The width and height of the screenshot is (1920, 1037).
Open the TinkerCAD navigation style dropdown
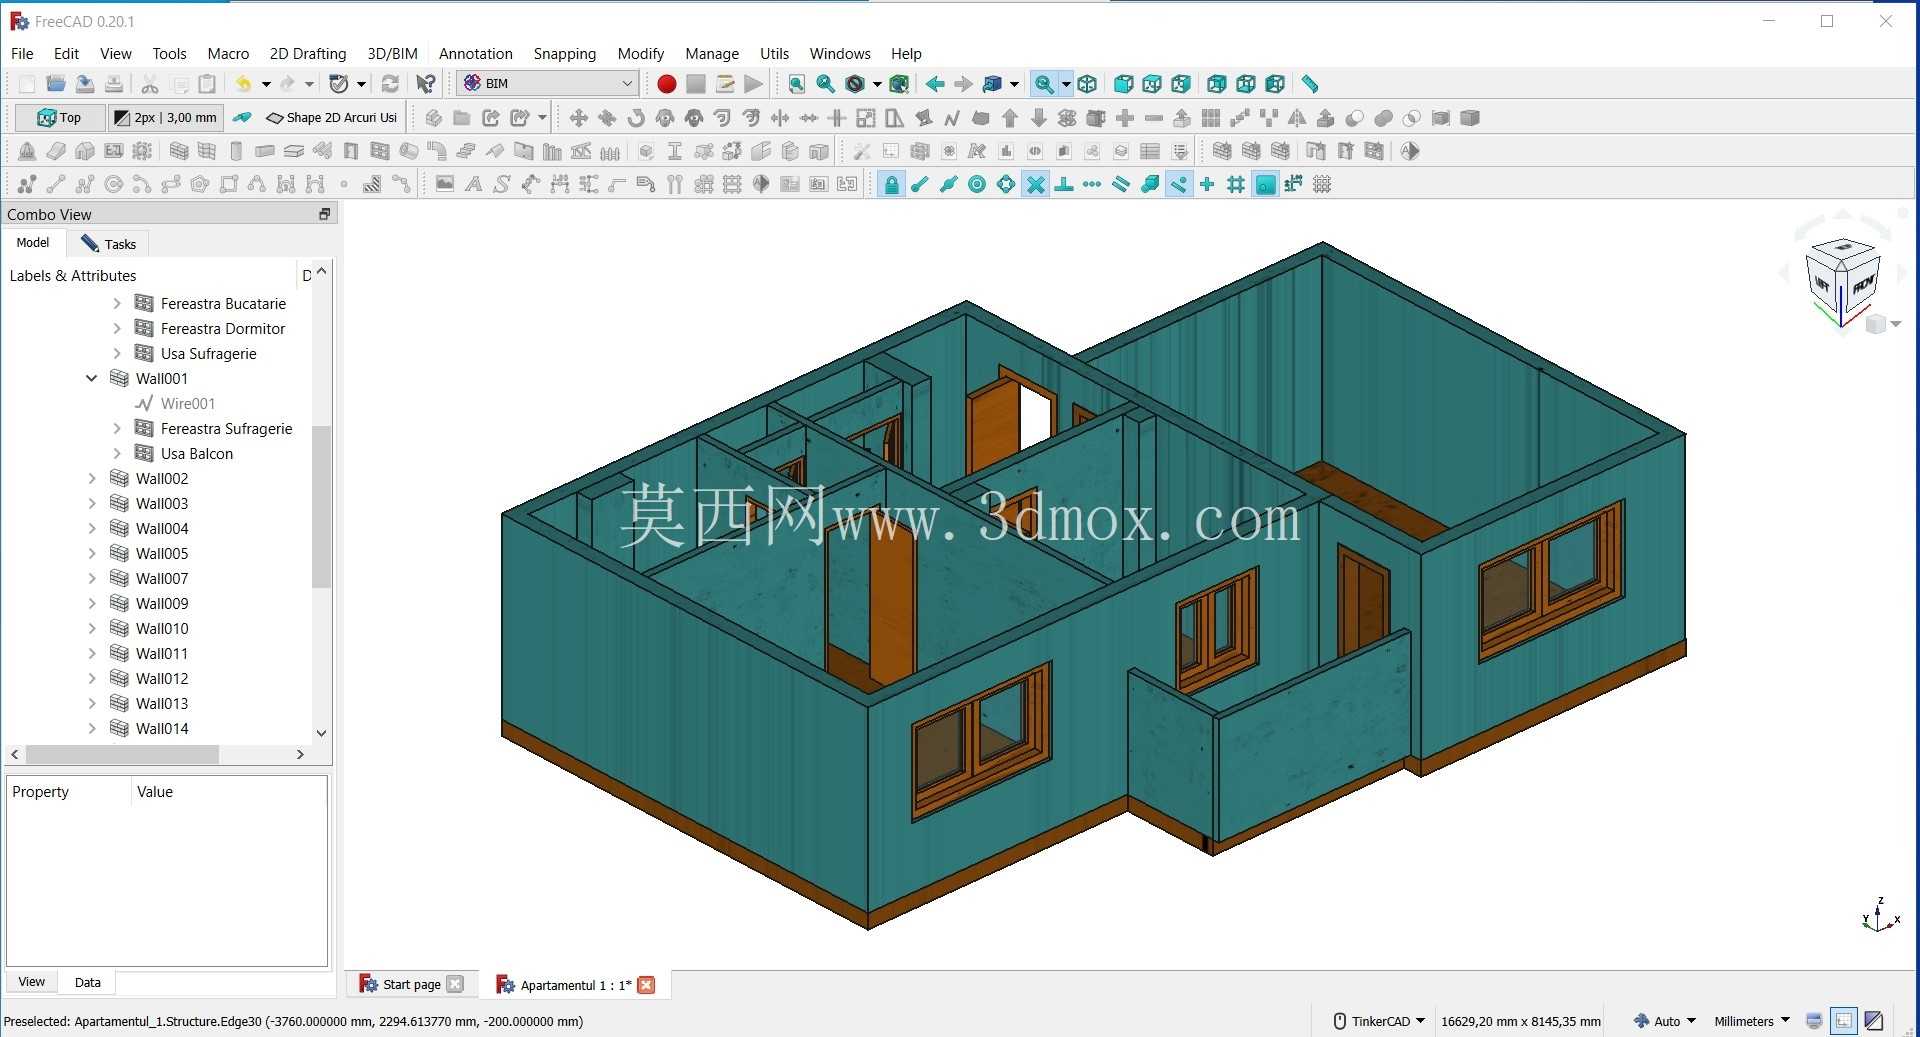coord(1379,1021)
